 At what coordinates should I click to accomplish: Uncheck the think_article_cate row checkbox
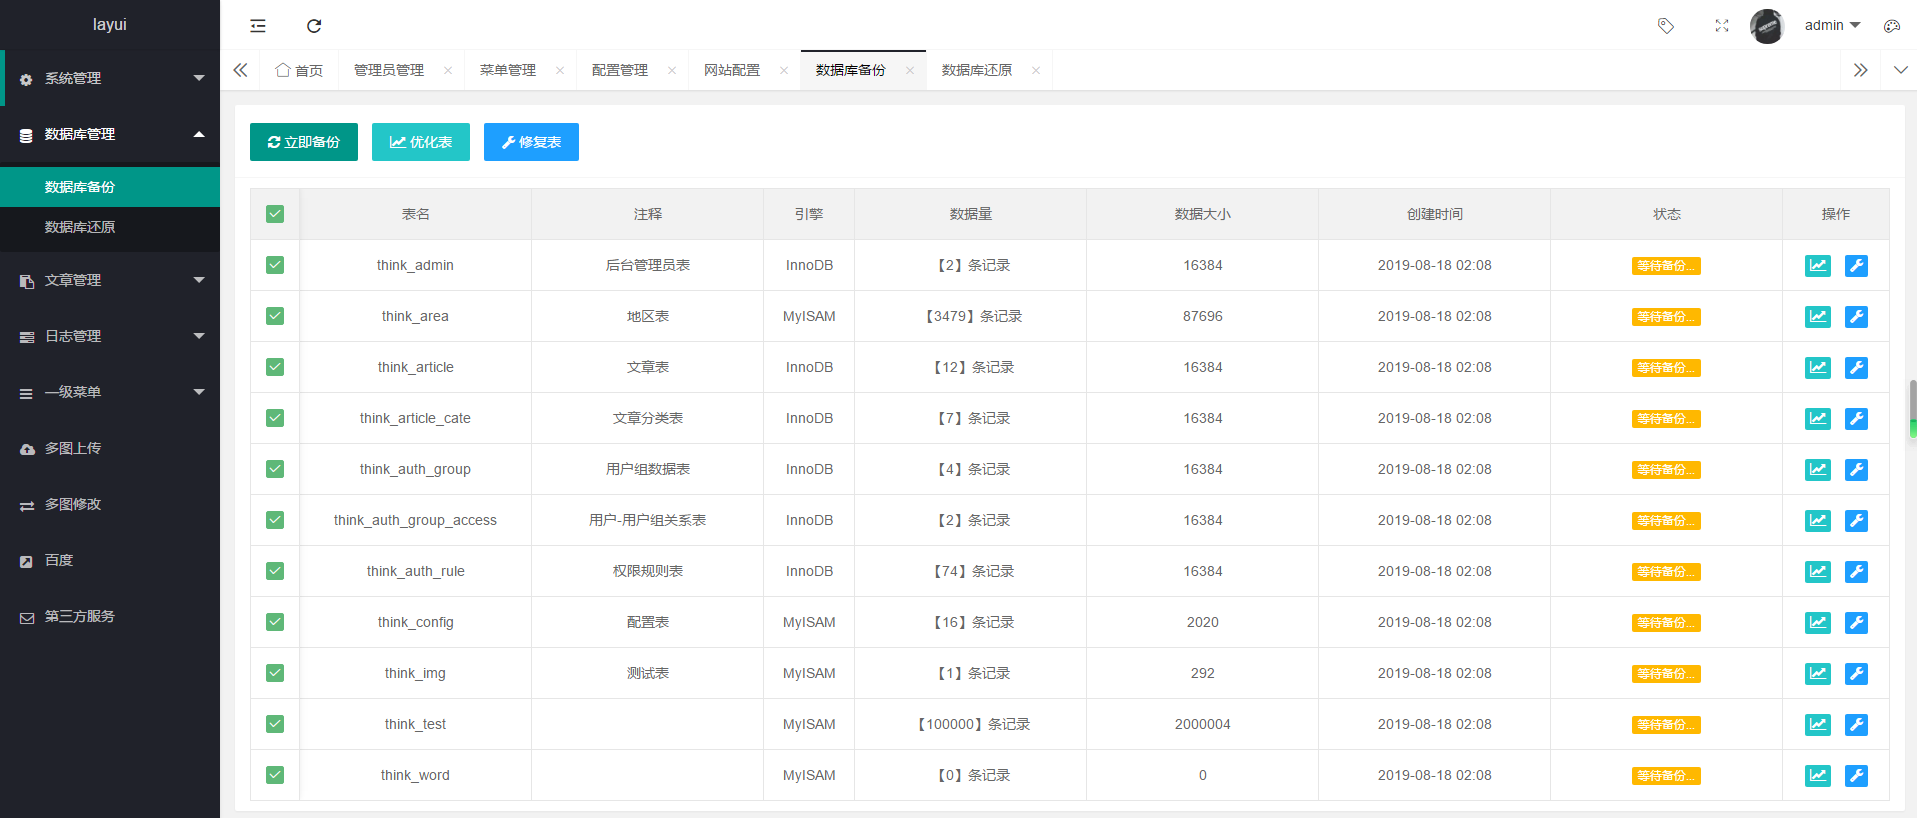click(275, 418)
